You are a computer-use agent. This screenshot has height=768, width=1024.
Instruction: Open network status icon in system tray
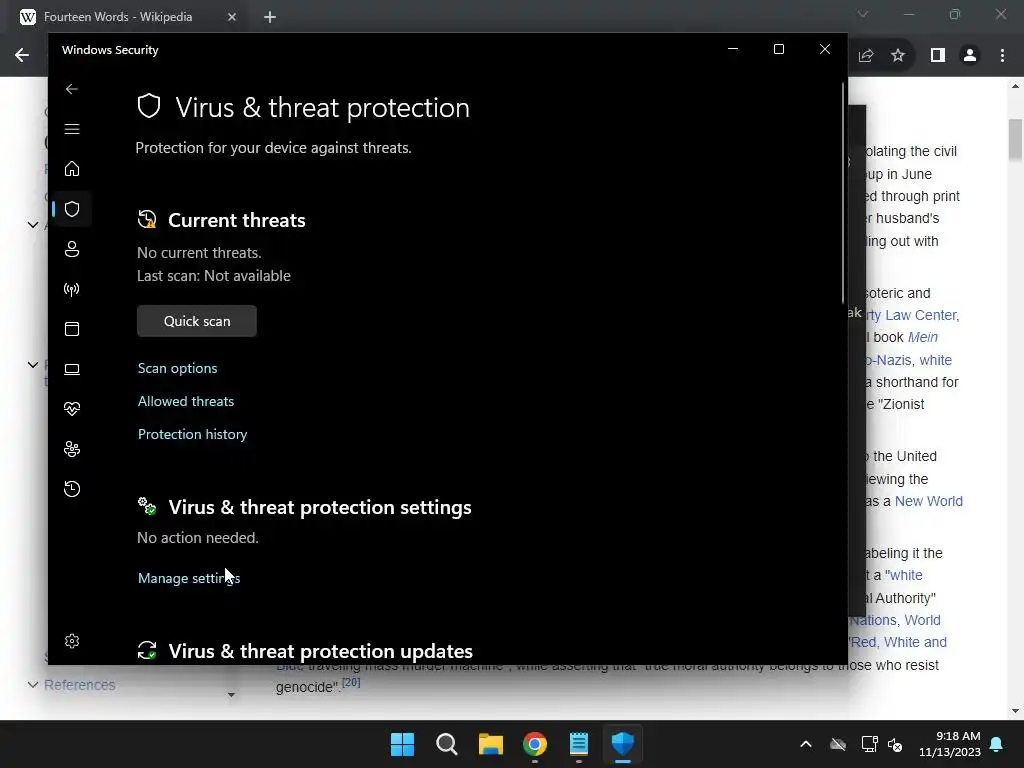click(869, 744)
